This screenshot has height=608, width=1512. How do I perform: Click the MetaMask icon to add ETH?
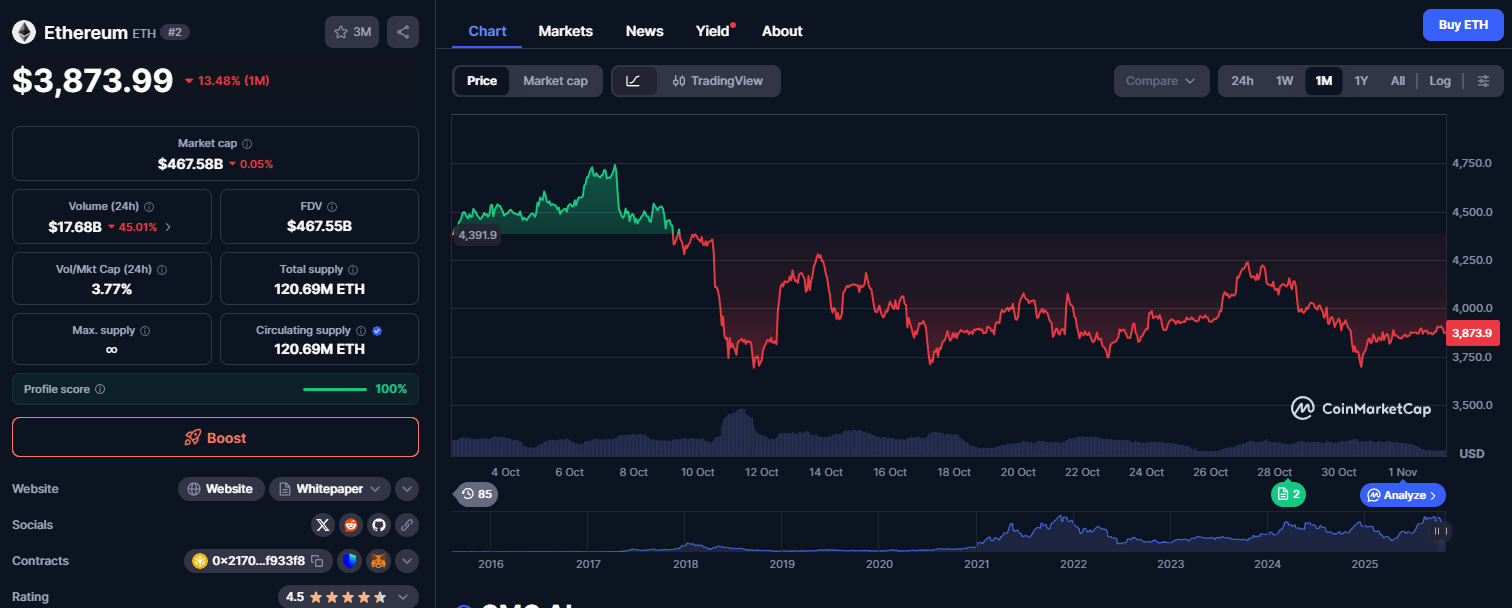pos(378,561)
